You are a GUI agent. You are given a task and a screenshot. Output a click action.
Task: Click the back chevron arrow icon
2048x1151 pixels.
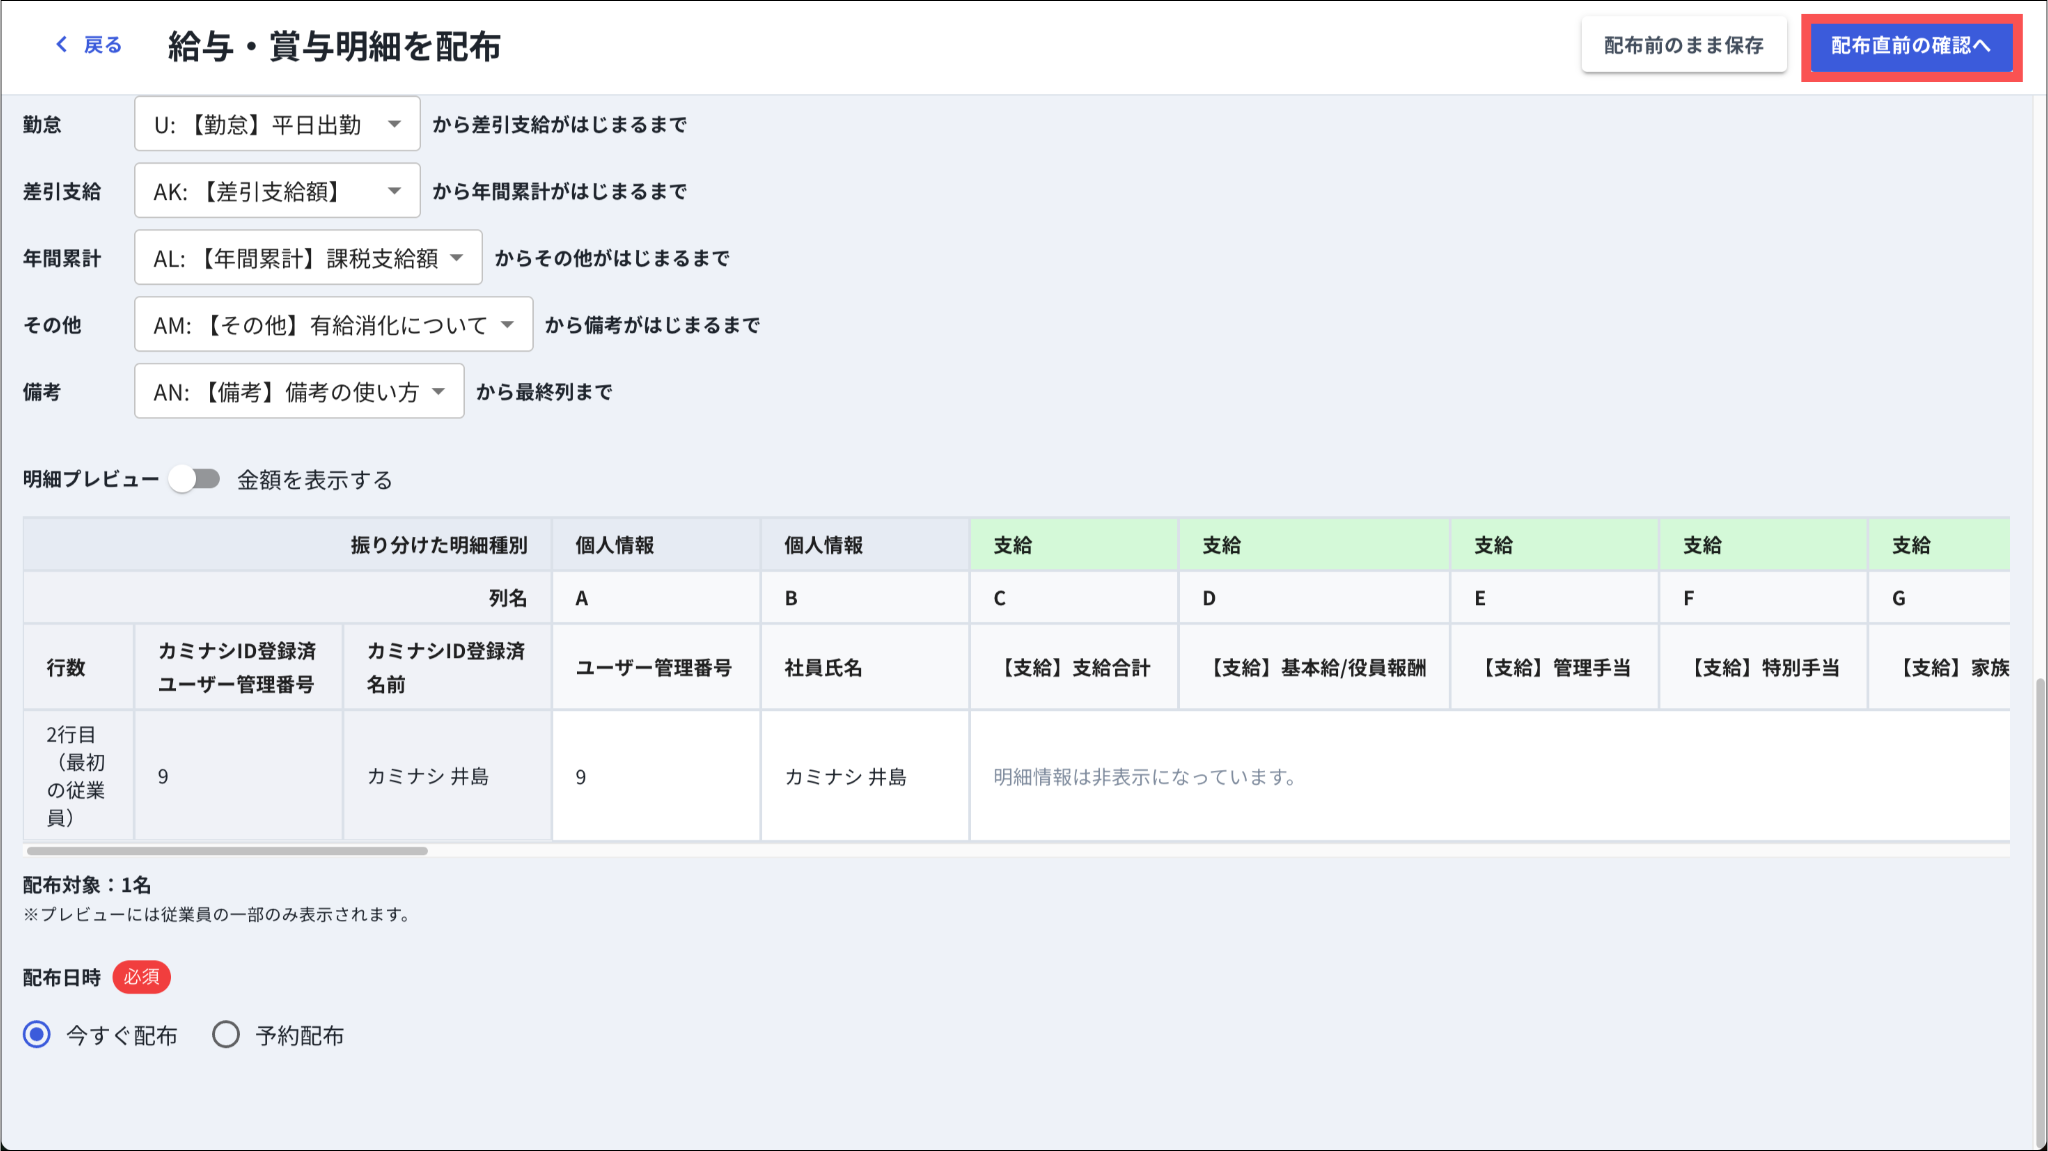(62, 45)
